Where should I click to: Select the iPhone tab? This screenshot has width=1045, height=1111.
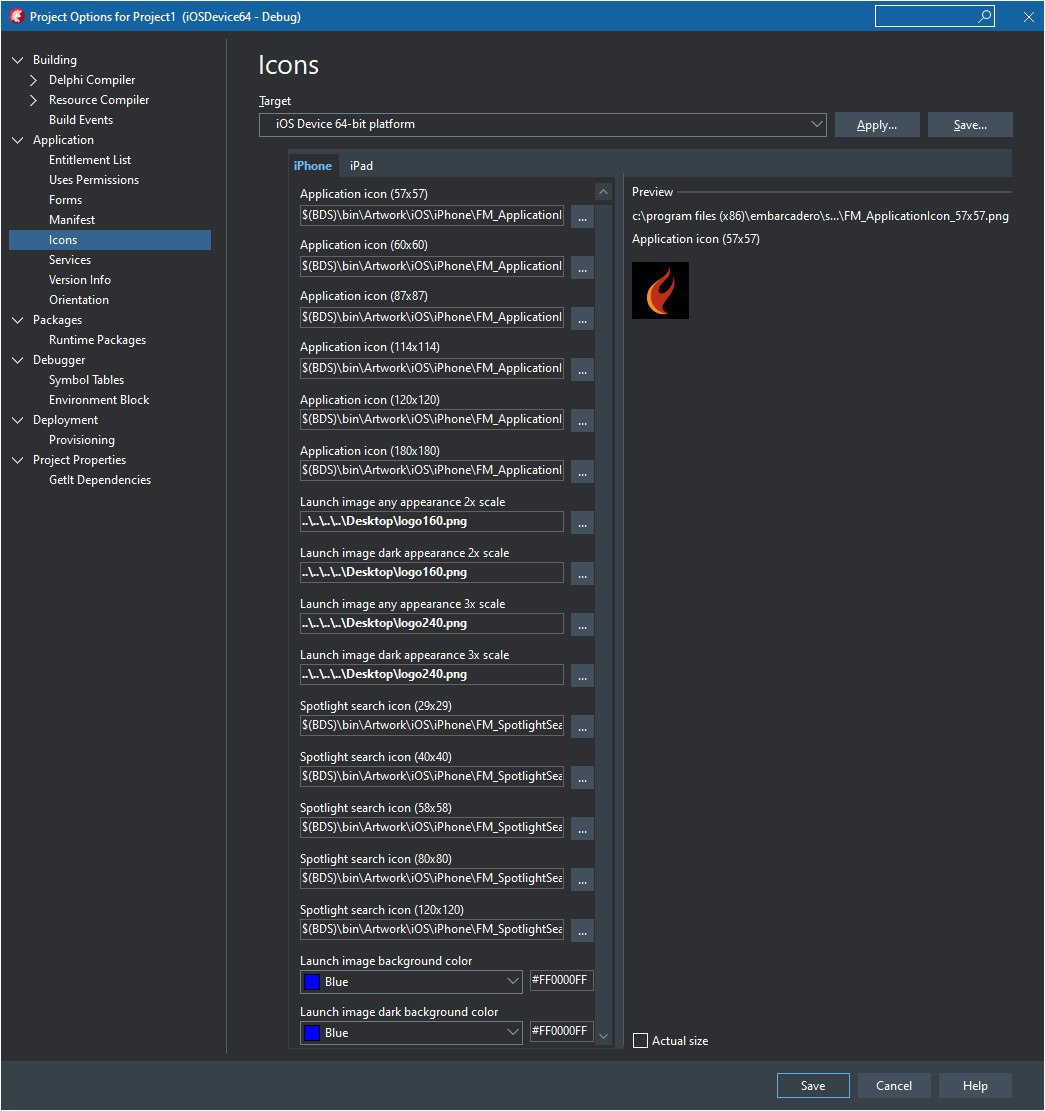coord(312,166)
